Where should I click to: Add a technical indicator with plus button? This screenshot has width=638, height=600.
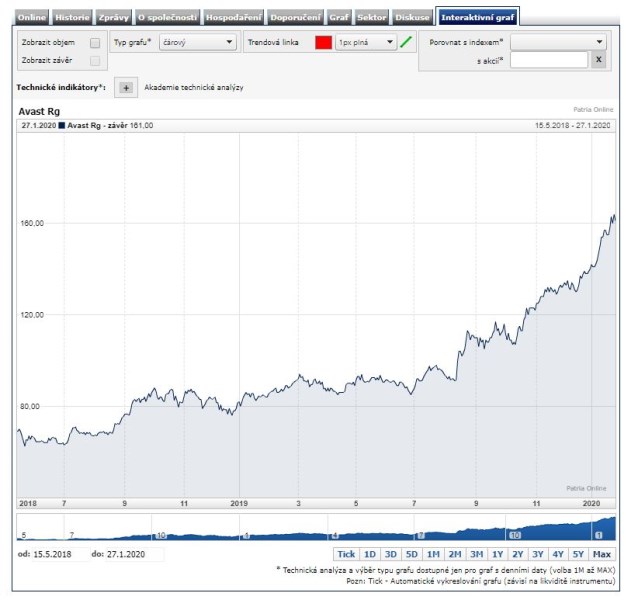click(x=126, y=88)
